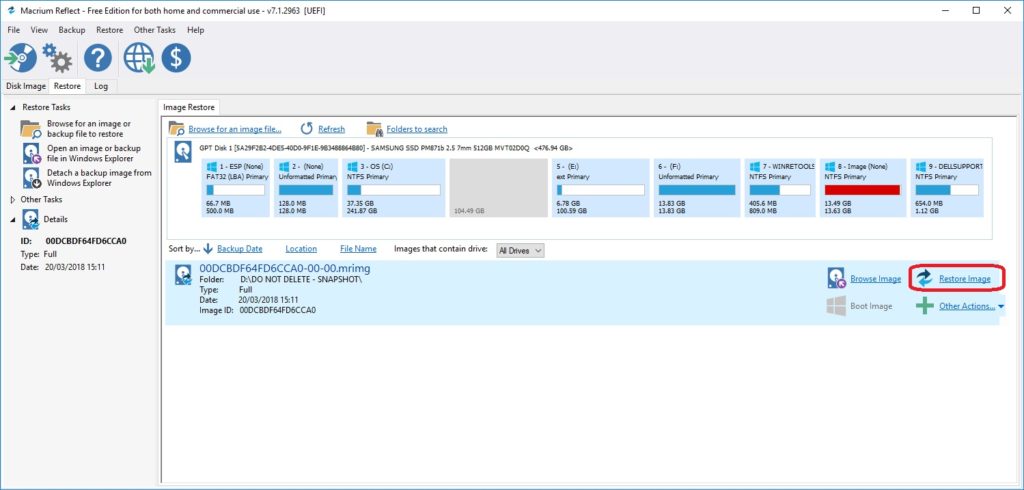
Task: Click the blue question mark help icon
Action: [97, 58]
